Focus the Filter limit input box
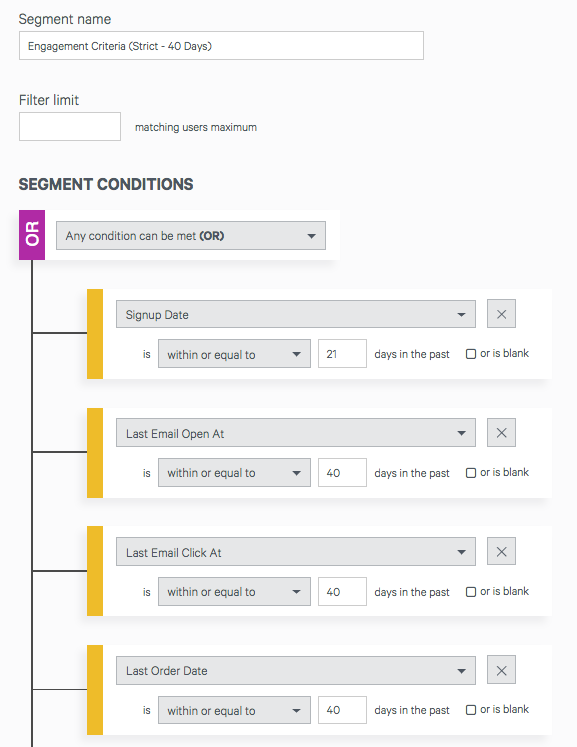Image resolution: width=577 pixels, height=747 pixels. (x=70, y=127)
